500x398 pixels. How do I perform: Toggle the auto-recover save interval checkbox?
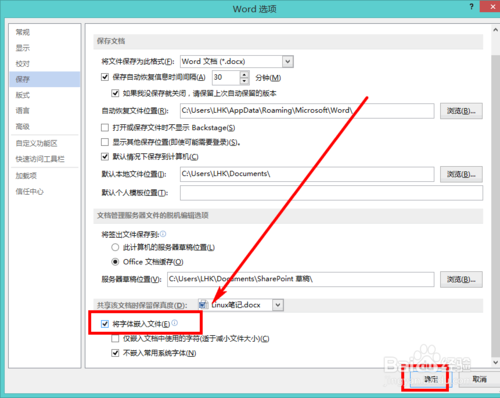coord(105,77)
